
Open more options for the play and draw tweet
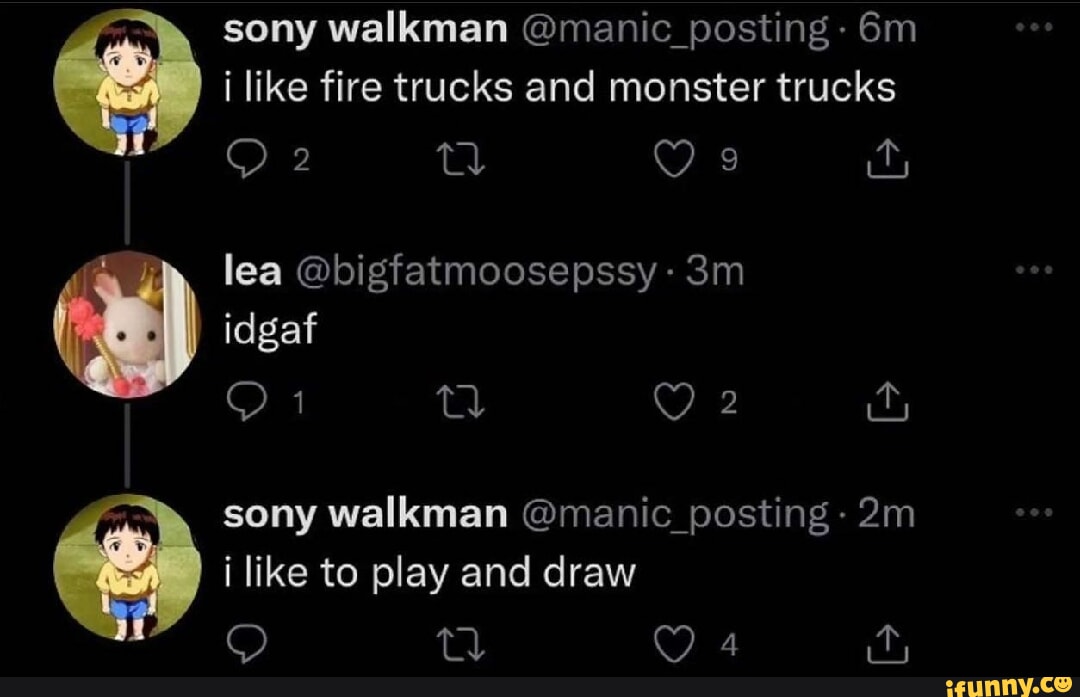pyautogui.click(x=1034, y=512)
